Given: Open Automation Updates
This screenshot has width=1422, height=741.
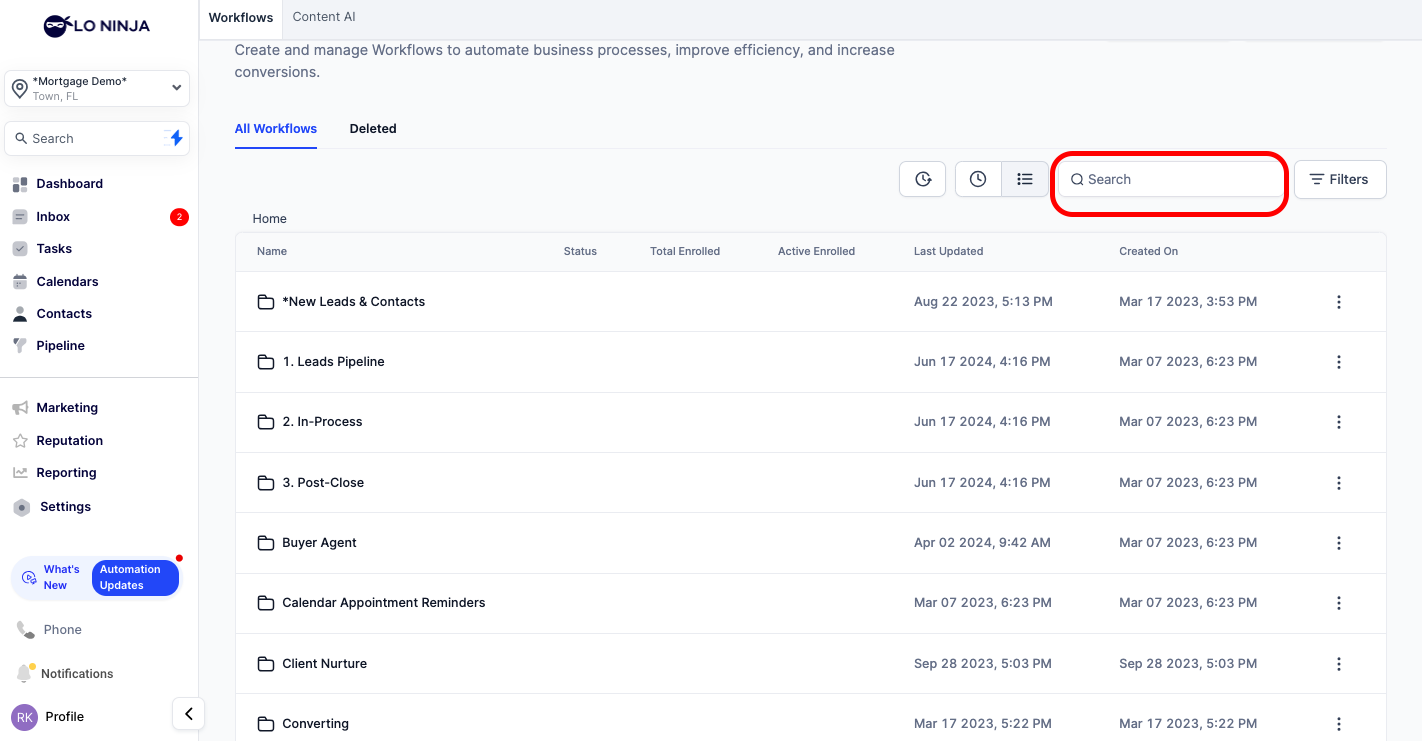Looking at the screenshot, I should (135, 578).
